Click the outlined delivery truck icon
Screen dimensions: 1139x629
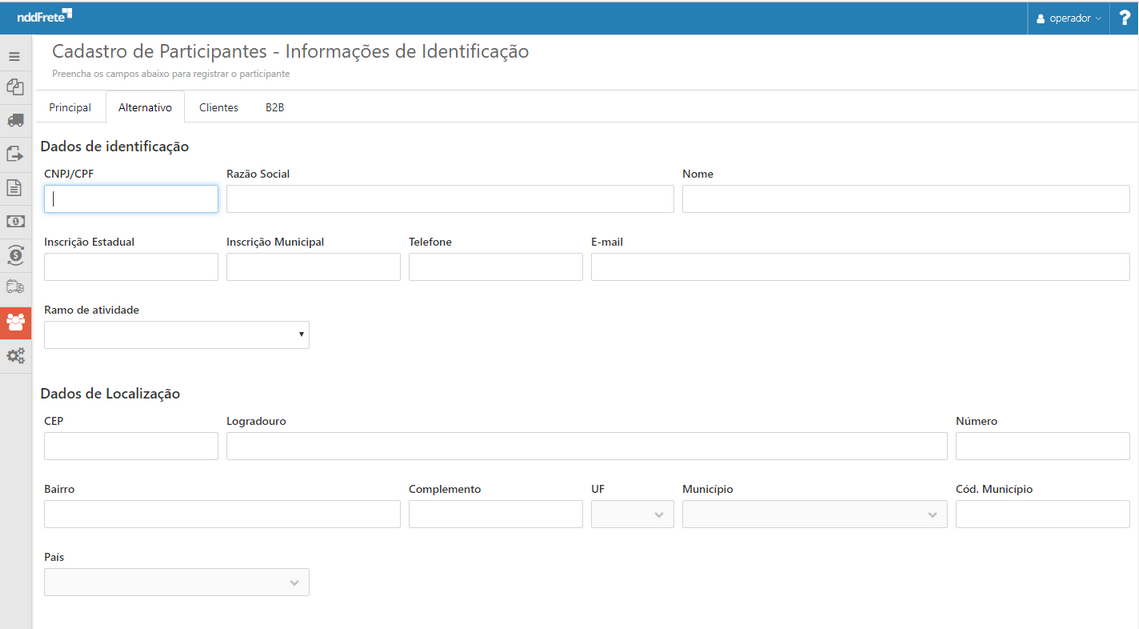click(x=15, y=288)
